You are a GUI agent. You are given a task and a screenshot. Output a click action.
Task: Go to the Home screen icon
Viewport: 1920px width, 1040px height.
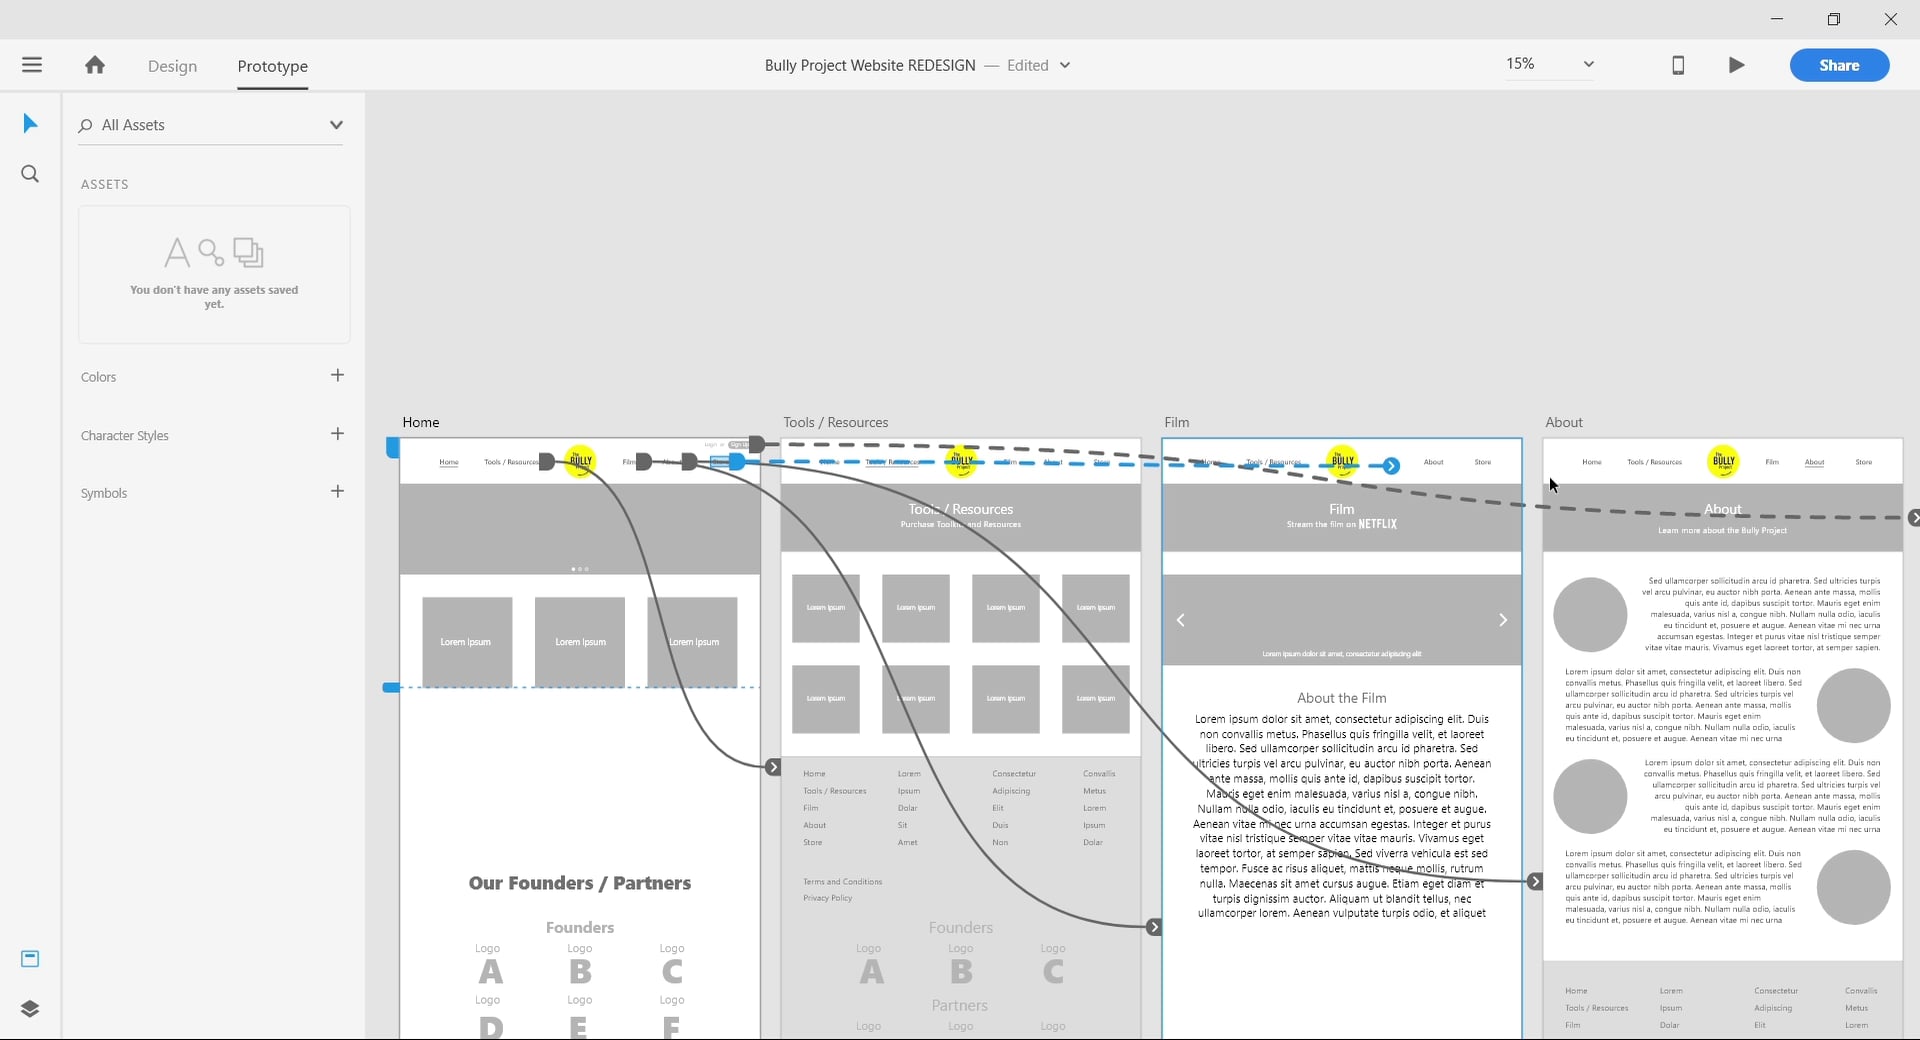(x=95, y=65)
